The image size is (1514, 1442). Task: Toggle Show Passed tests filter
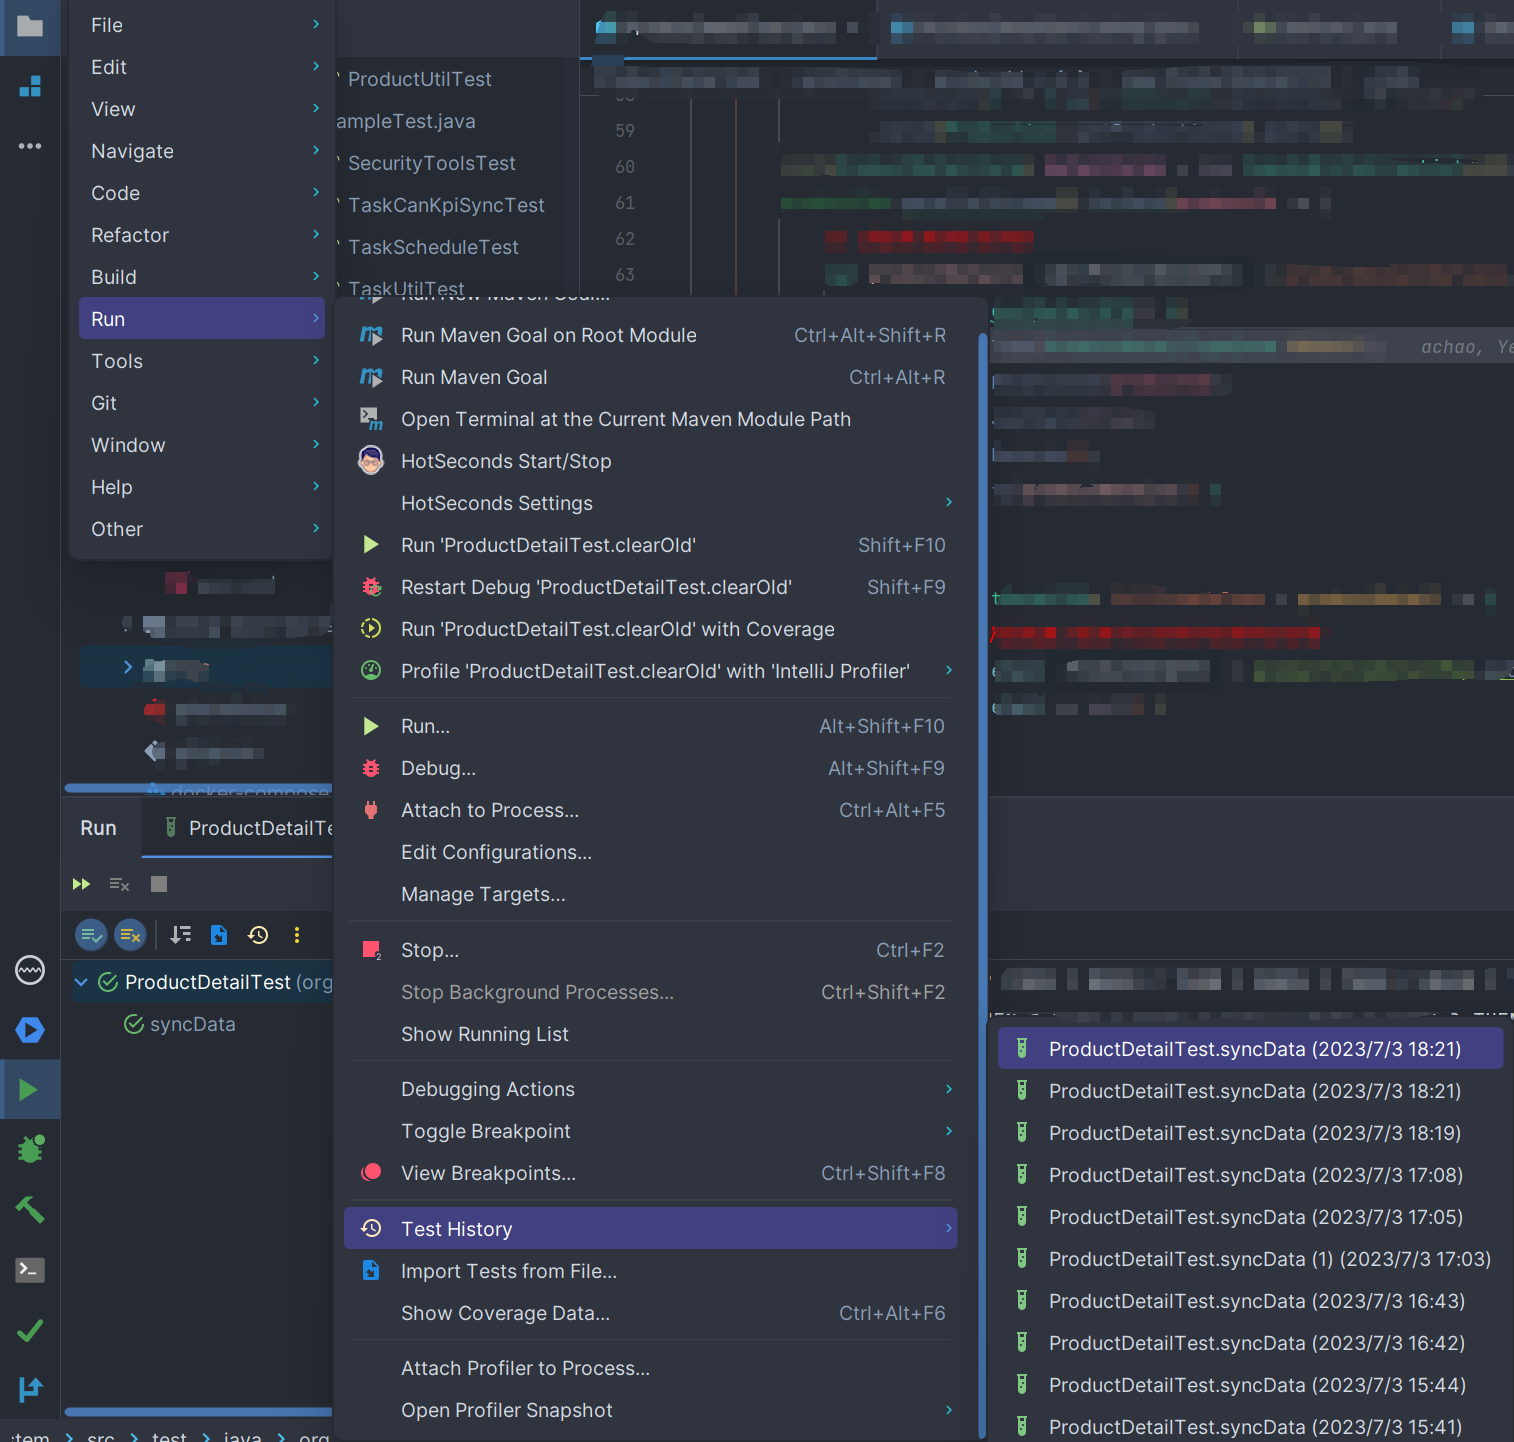coord(91,935)
